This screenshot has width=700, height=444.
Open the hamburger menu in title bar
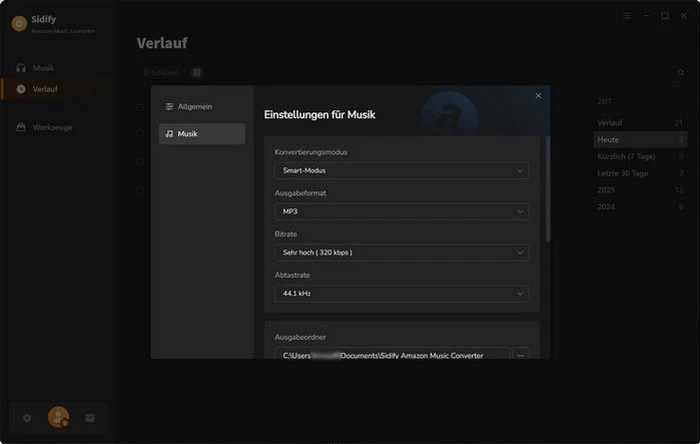point(627,16)
